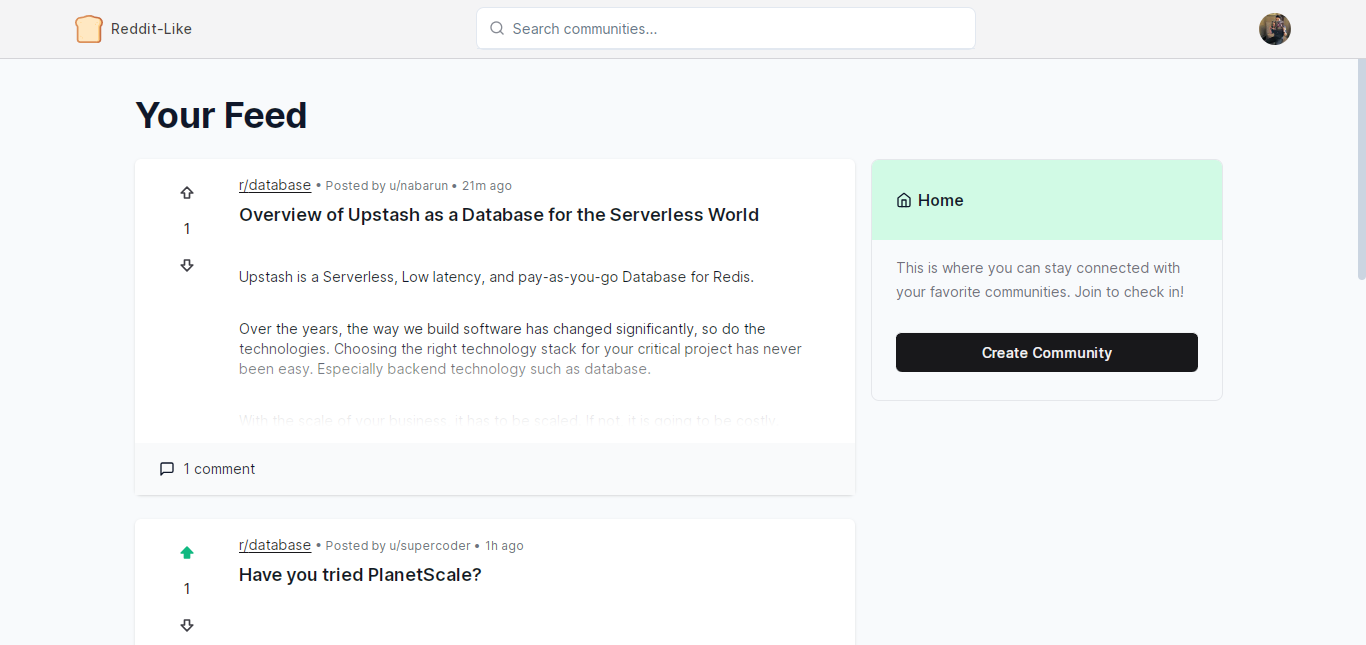Image resolution: width=1366 pixels, height=645 pixels.
Task: Downvote the Upstash overview post
Action: click(x=187, y=265)
